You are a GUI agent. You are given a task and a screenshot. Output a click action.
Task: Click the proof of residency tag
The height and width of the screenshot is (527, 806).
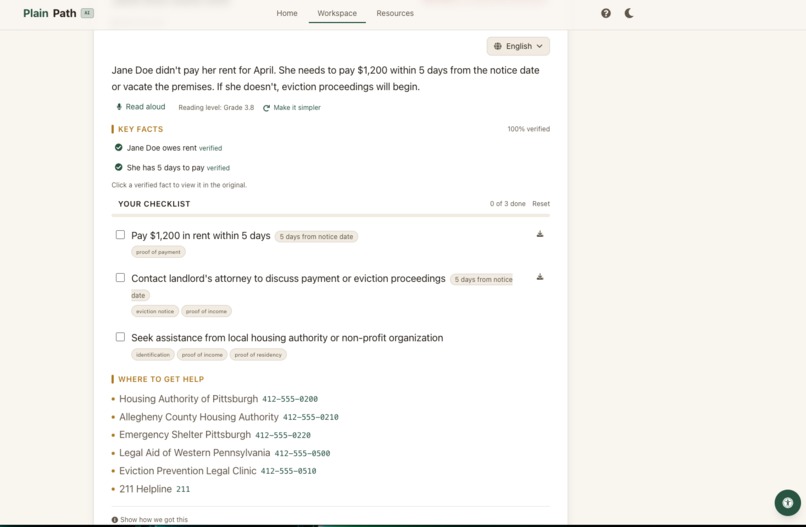[258, 355]
